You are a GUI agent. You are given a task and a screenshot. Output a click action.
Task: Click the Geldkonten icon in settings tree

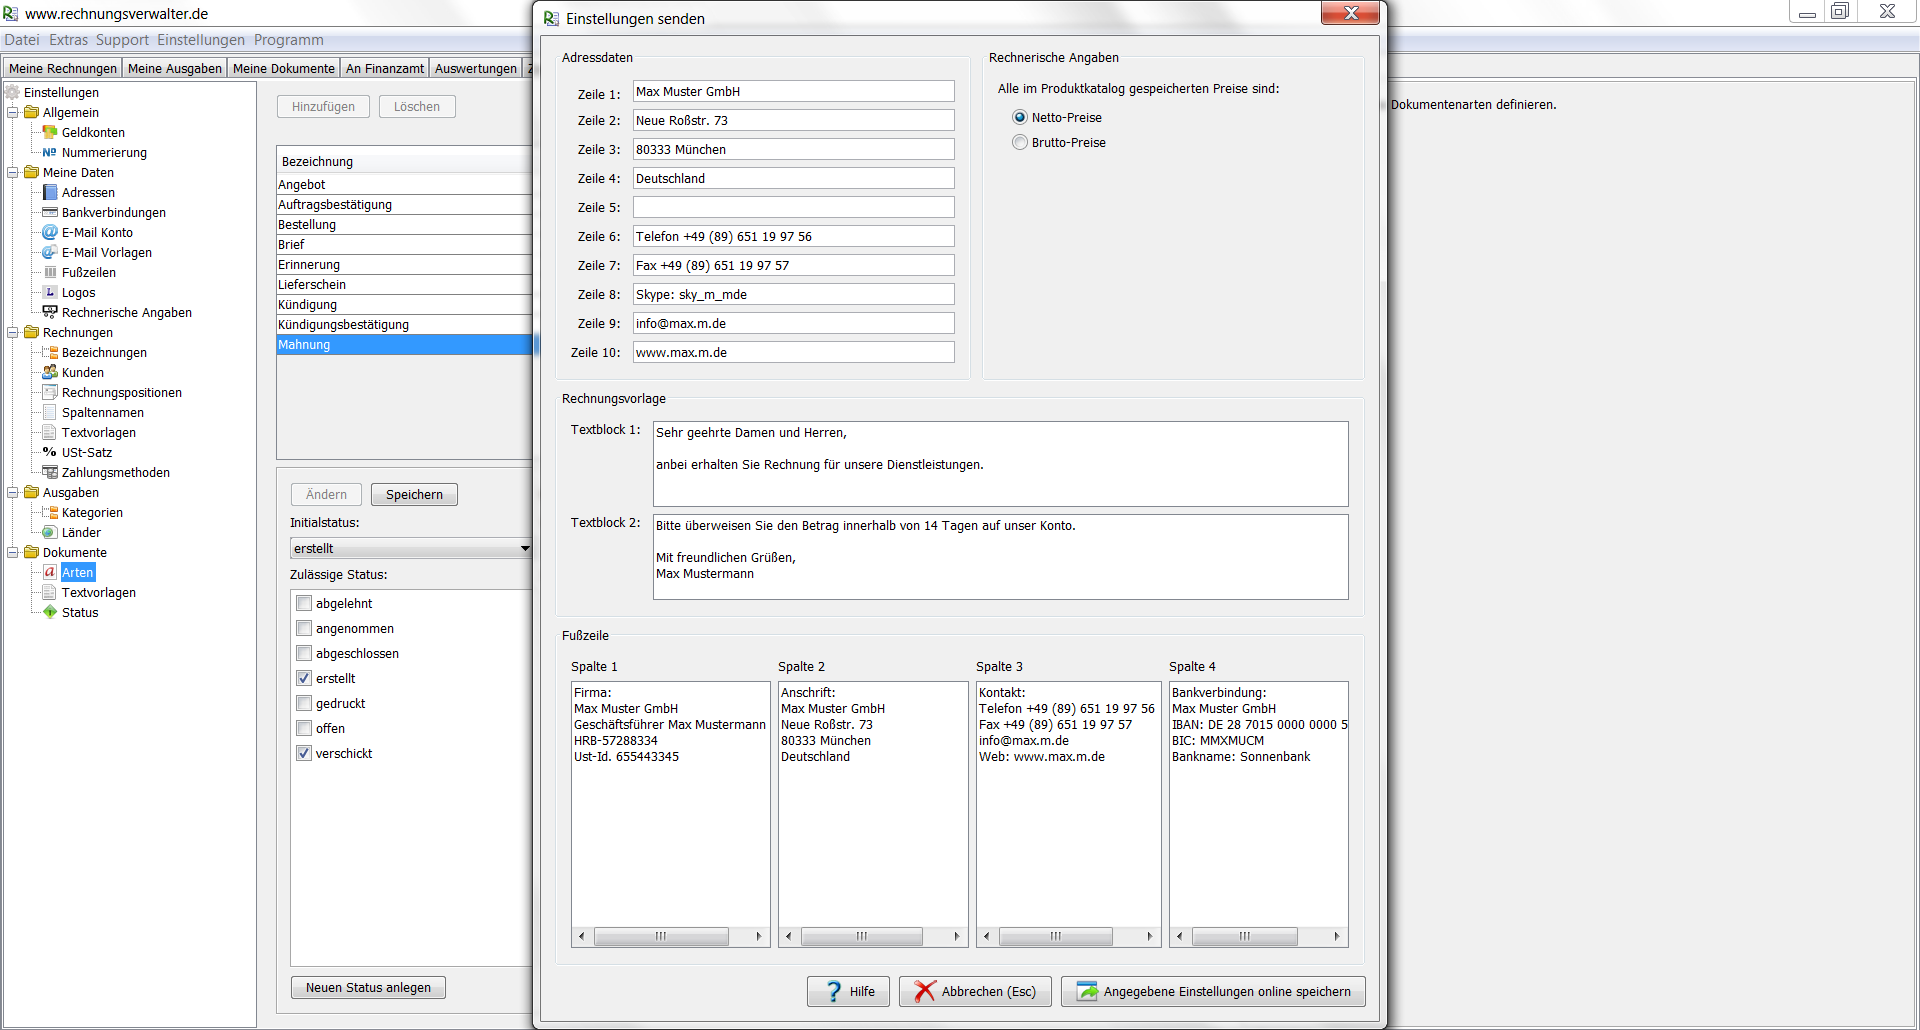click(x=50, y=132)
